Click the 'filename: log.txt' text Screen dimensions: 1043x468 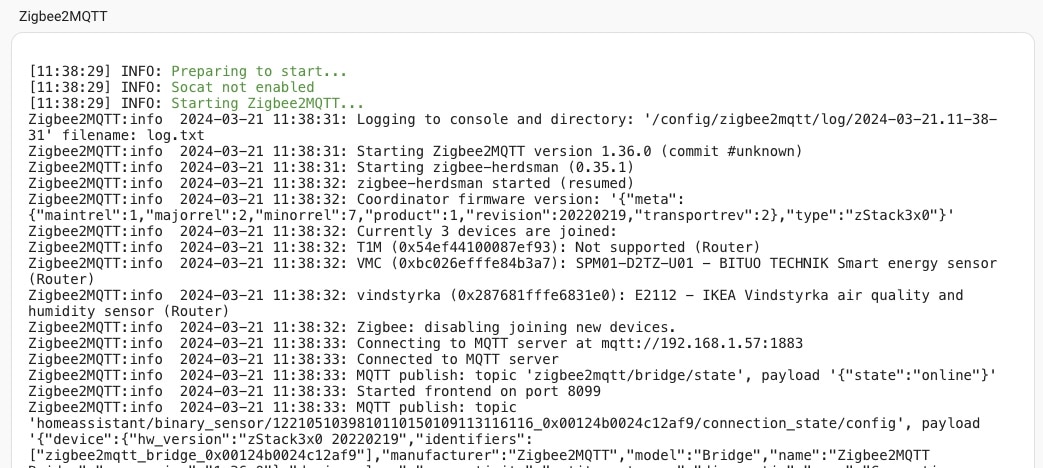[133, 136]
